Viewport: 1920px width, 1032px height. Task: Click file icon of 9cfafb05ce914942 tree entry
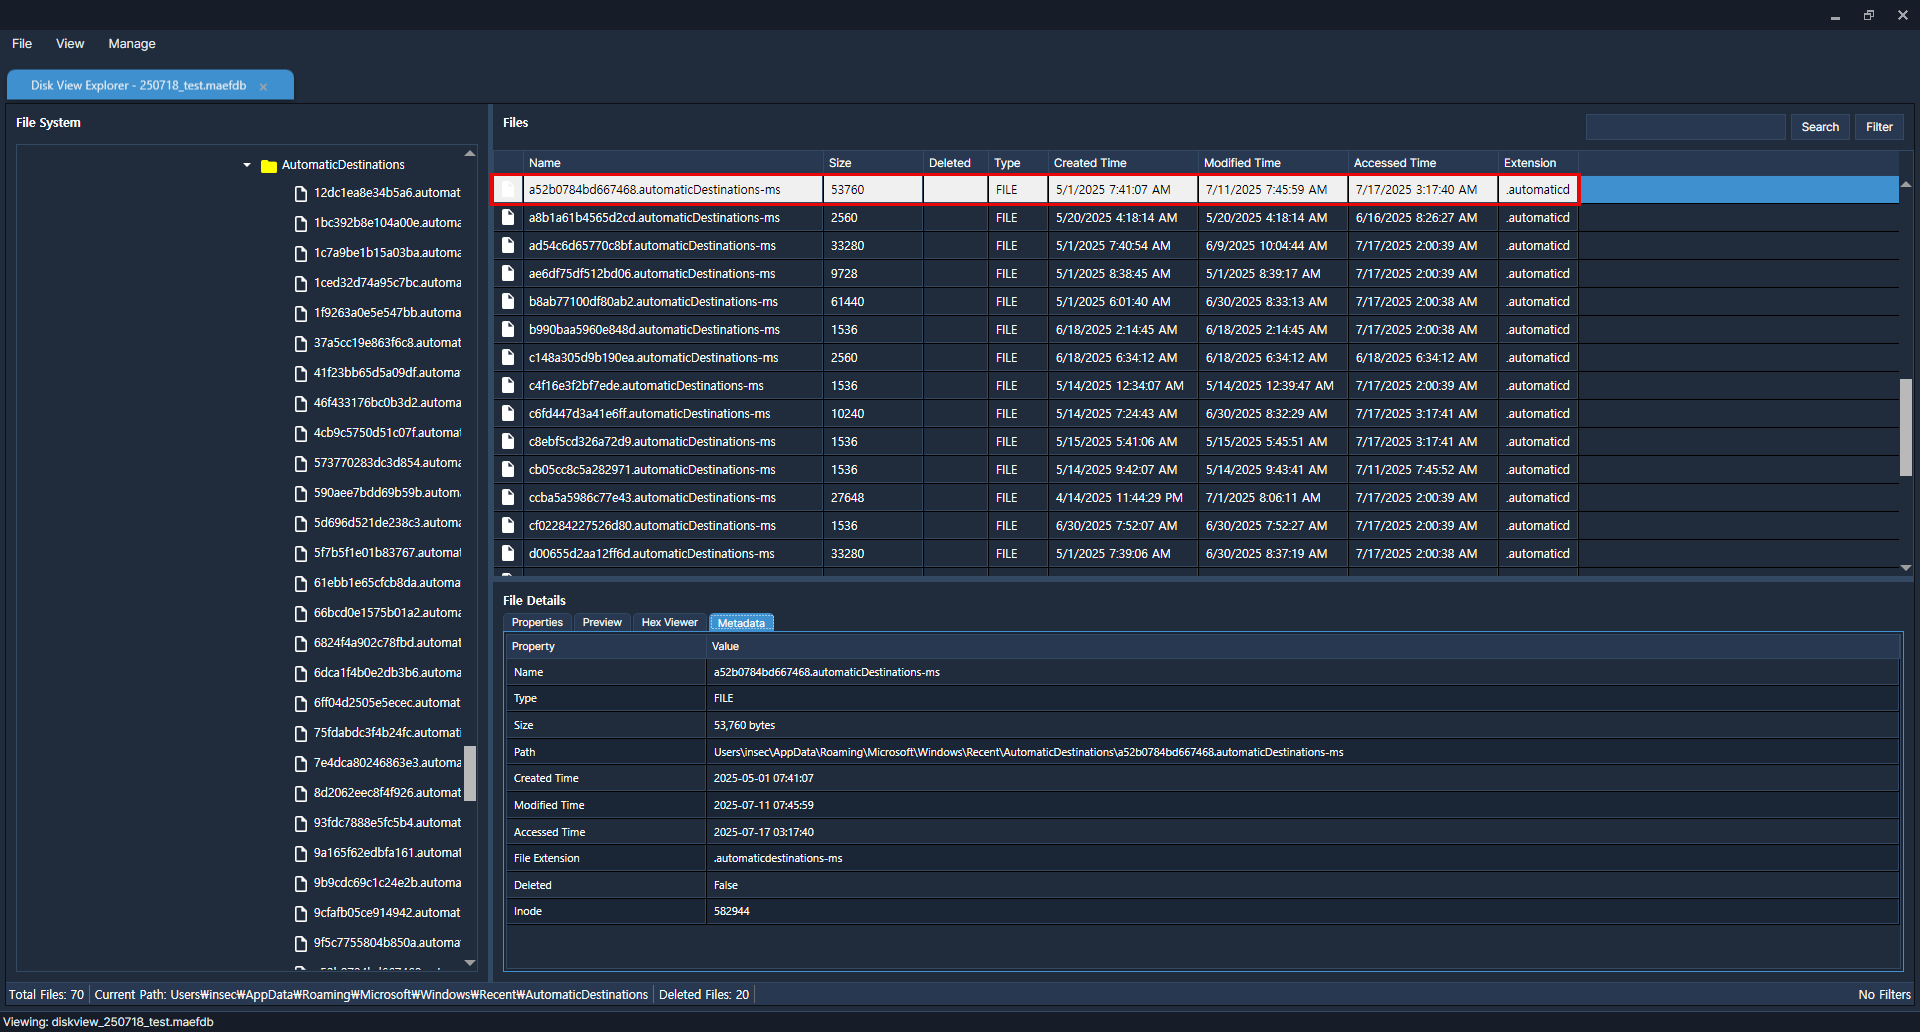(x=300, y=913)
